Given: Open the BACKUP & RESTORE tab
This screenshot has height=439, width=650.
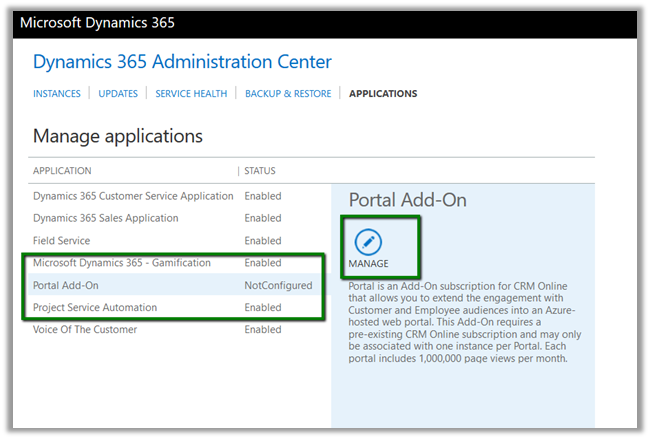Looking at the screenshot, I should [288, 94].
